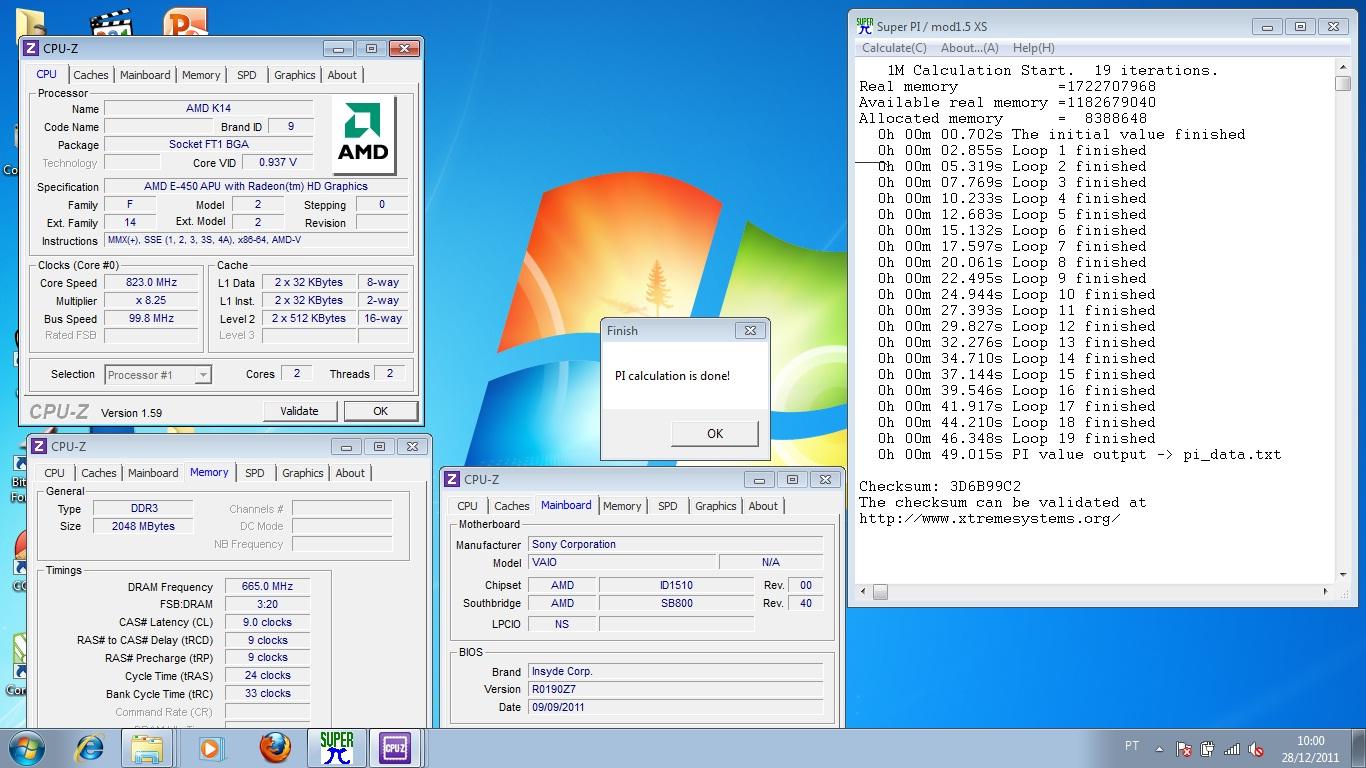
Task: Click the power plug tray icon
Action: click(1208, 748)
